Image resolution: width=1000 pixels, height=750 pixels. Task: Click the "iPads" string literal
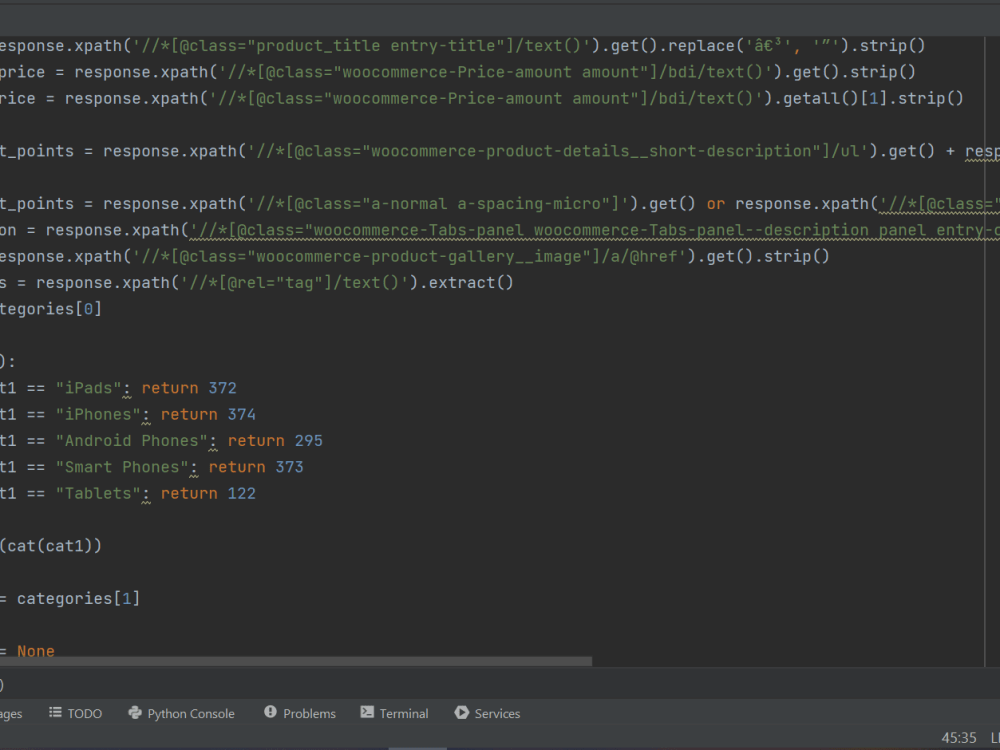(89, 388)
